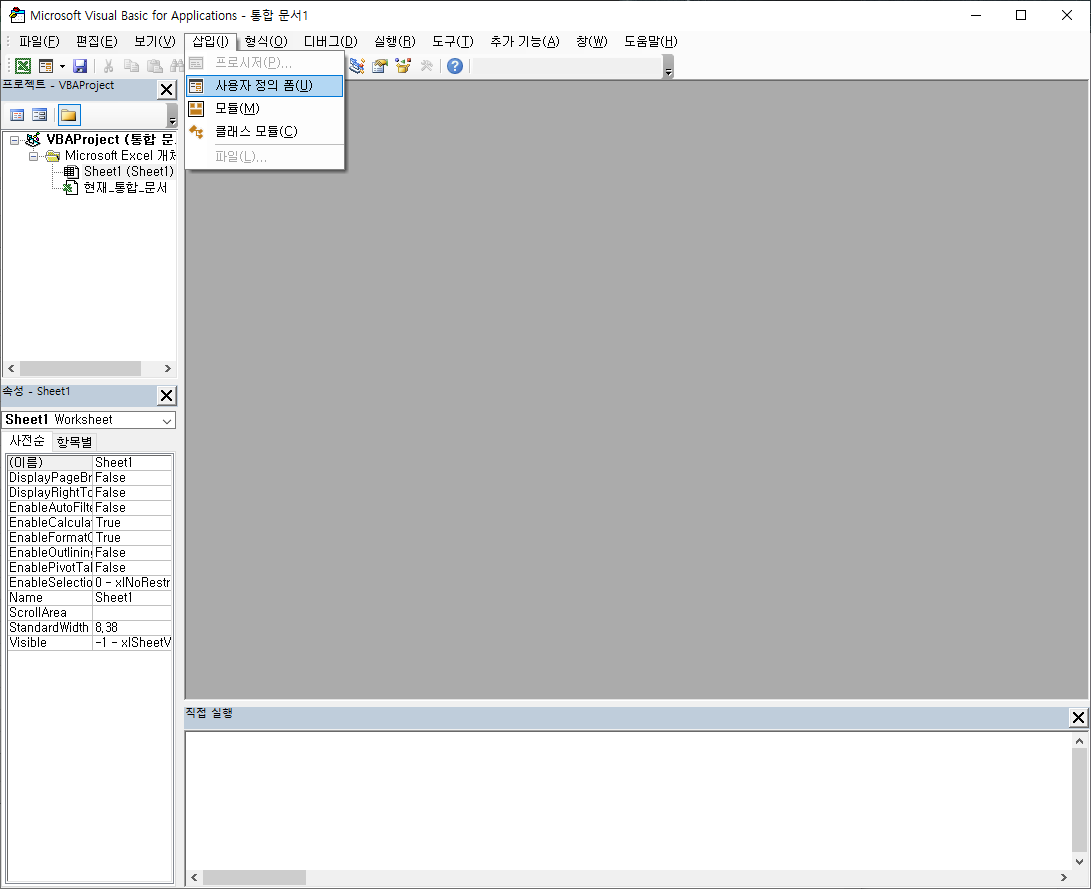The height and width of the screenshot is (889, 1091).
Task: Click the blue Help question mark icon
Action: 455,66
